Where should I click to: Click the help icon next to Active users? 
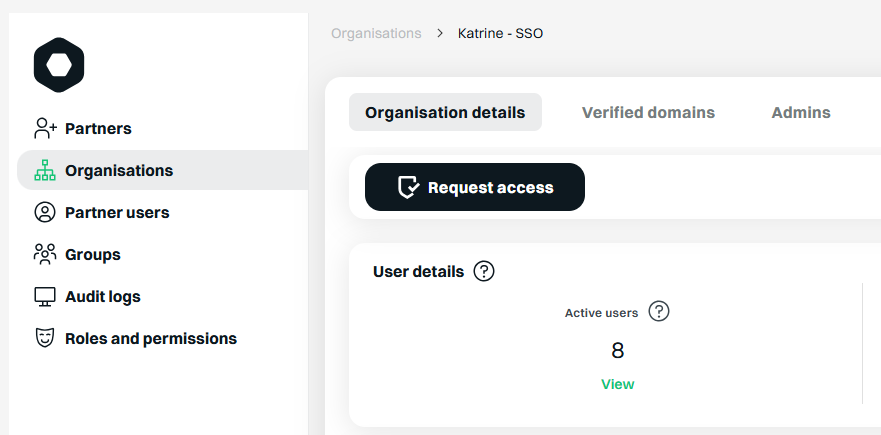coord(659,311)
